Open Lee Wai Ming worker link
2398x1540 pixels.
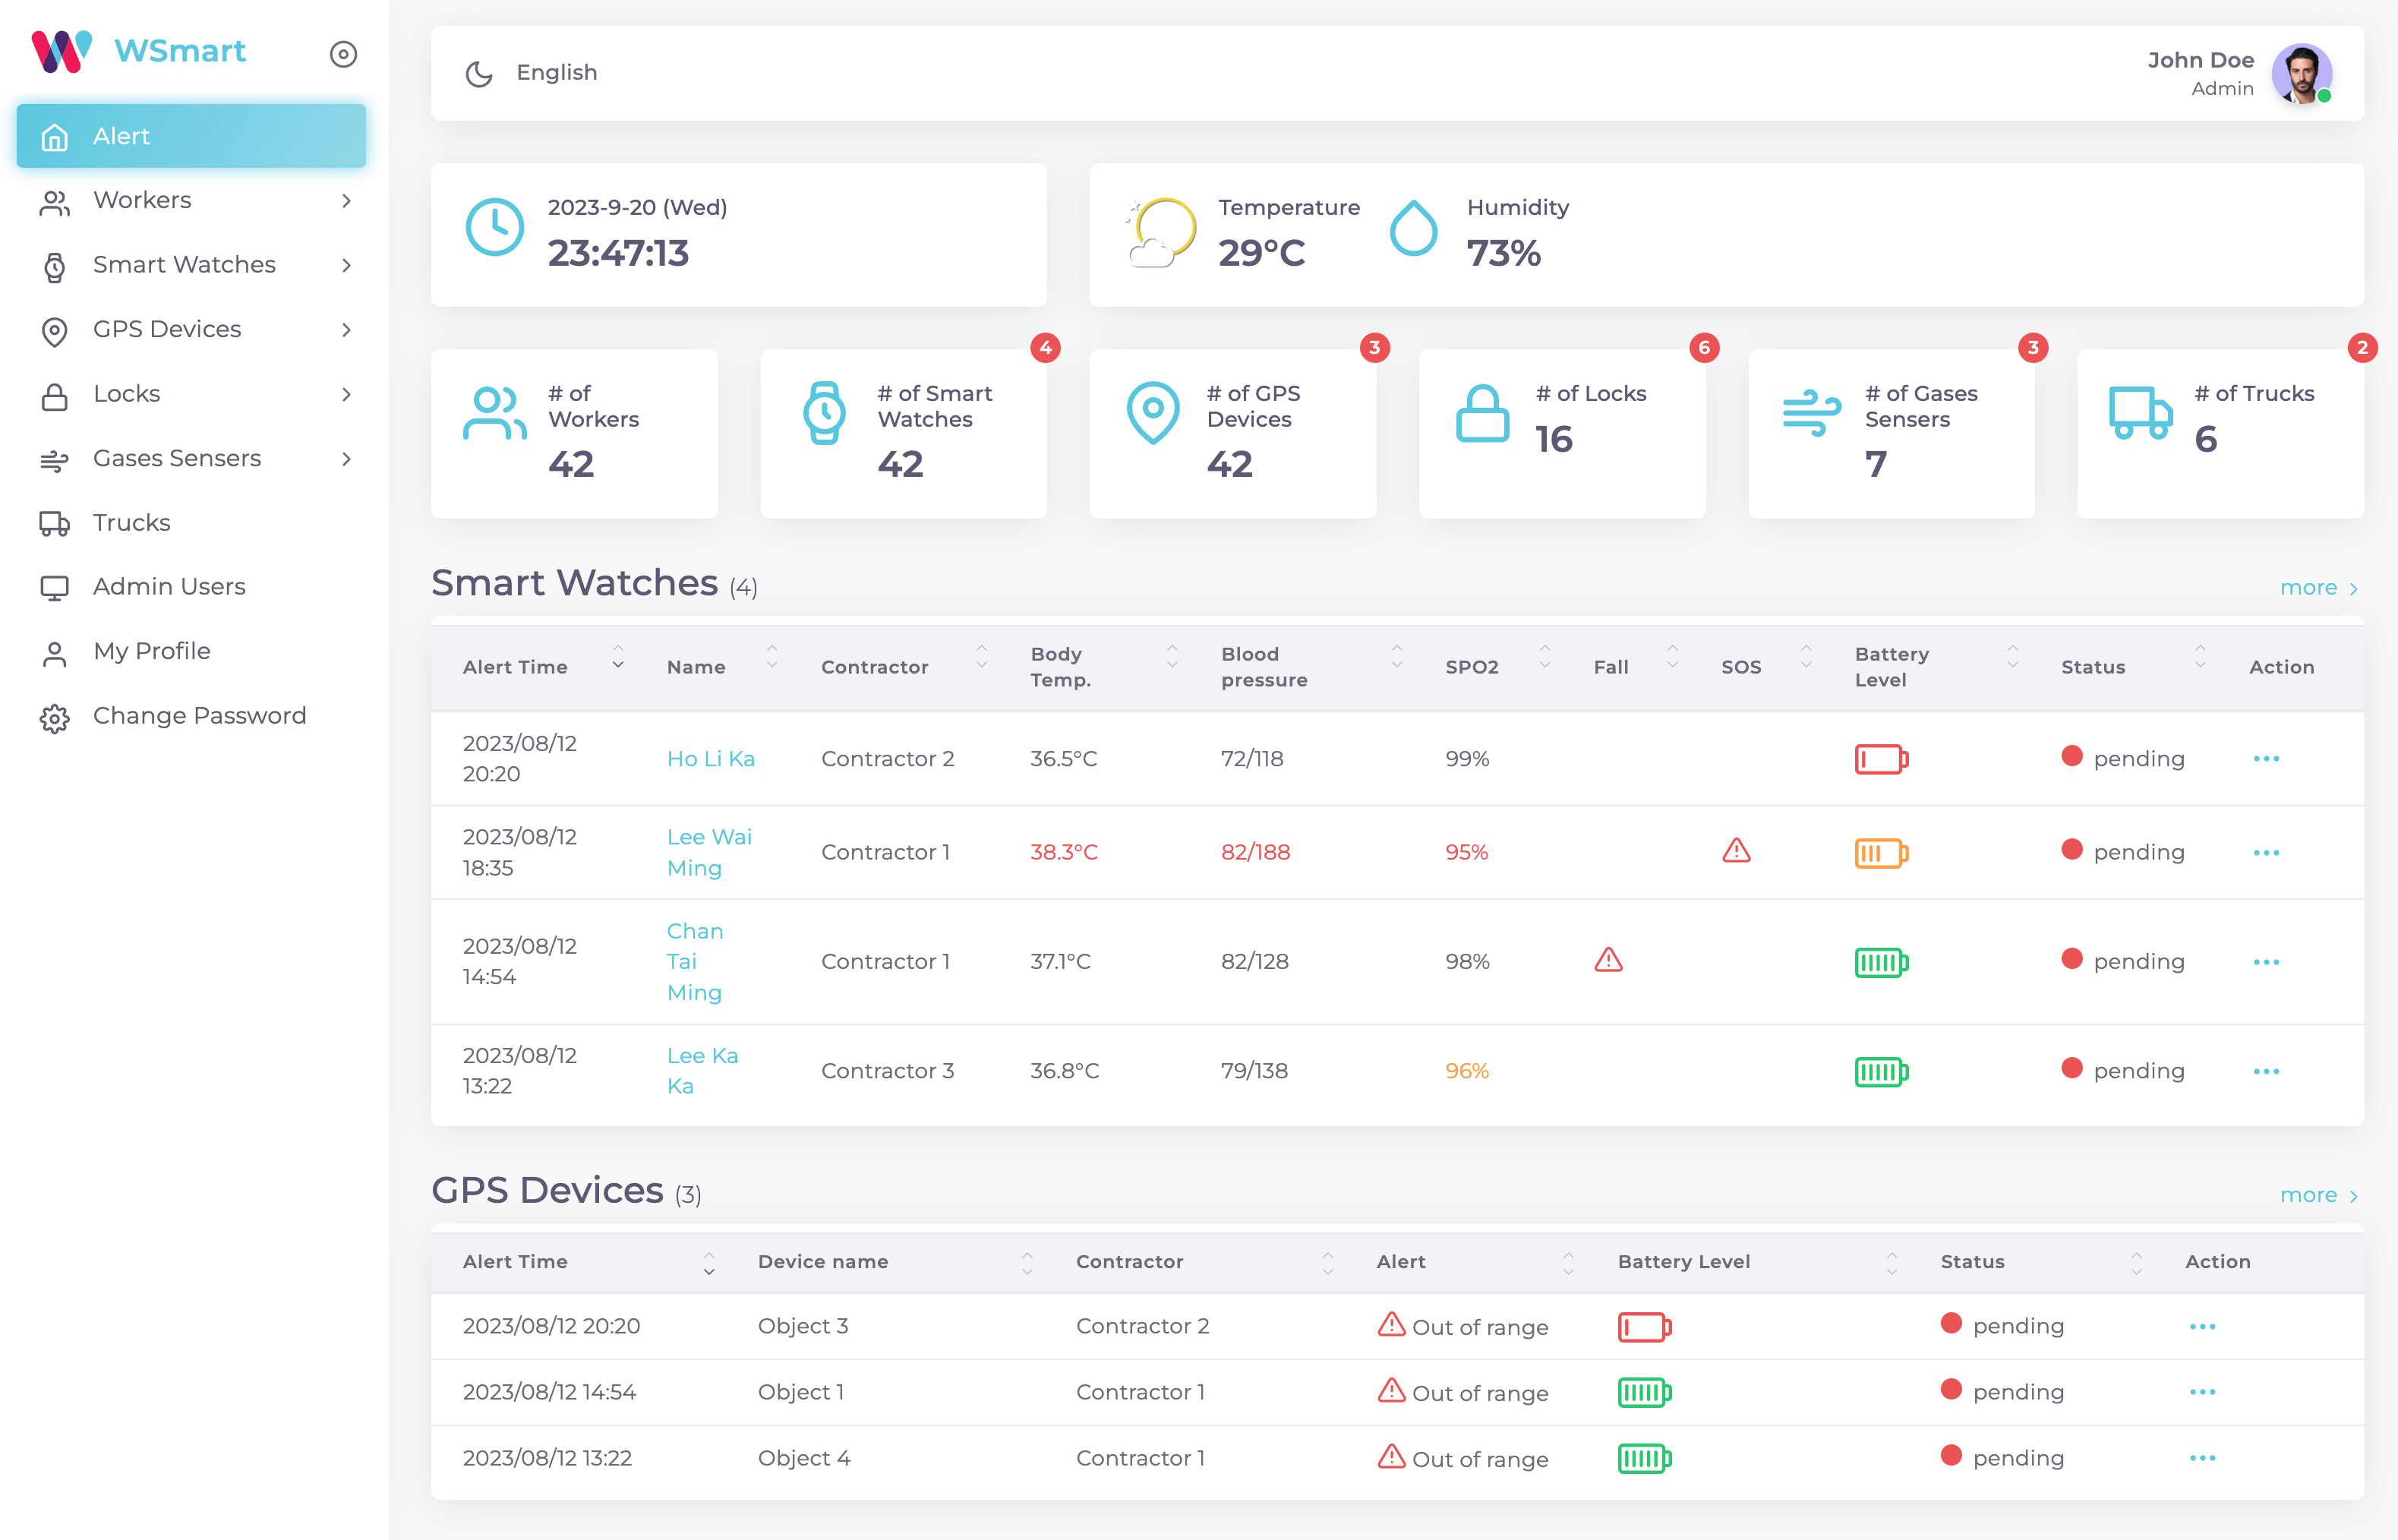pos(709,853)
